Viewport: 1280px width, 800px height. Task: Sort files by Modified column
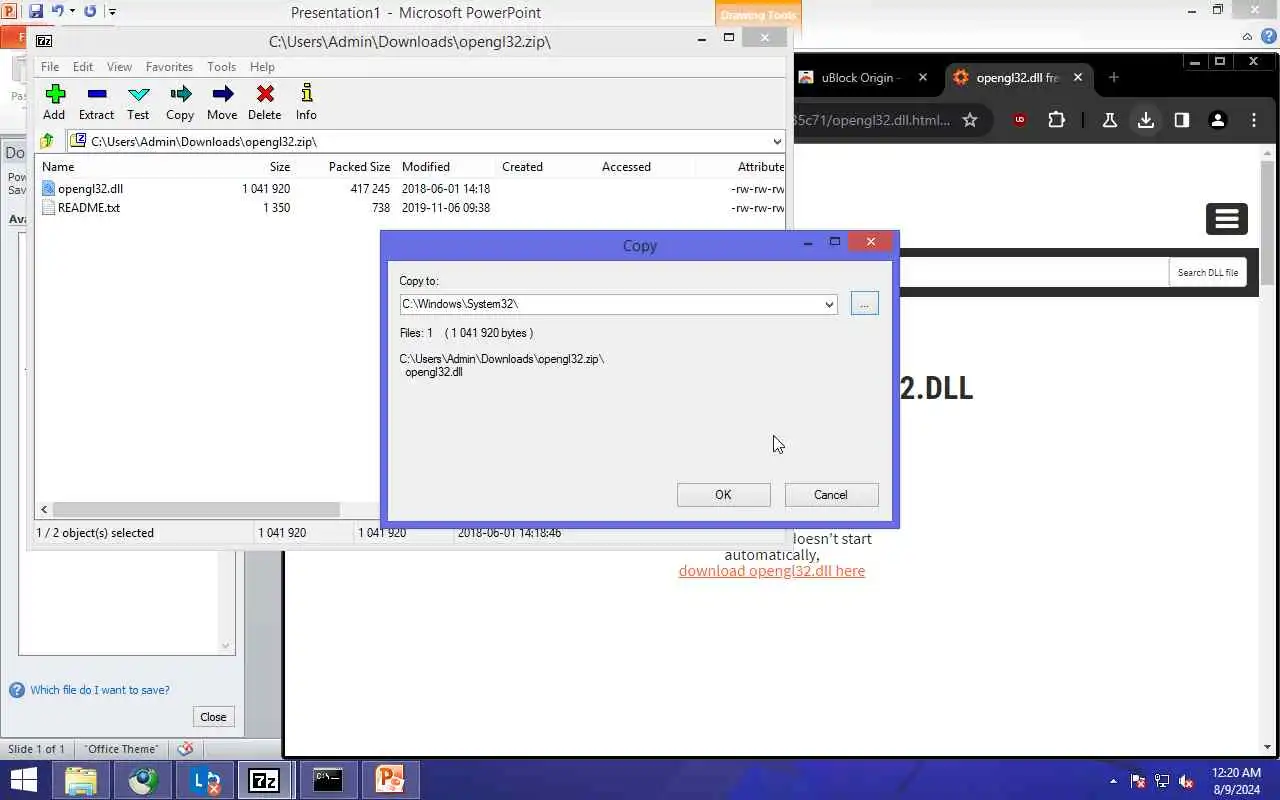click(x=426, y=167)
